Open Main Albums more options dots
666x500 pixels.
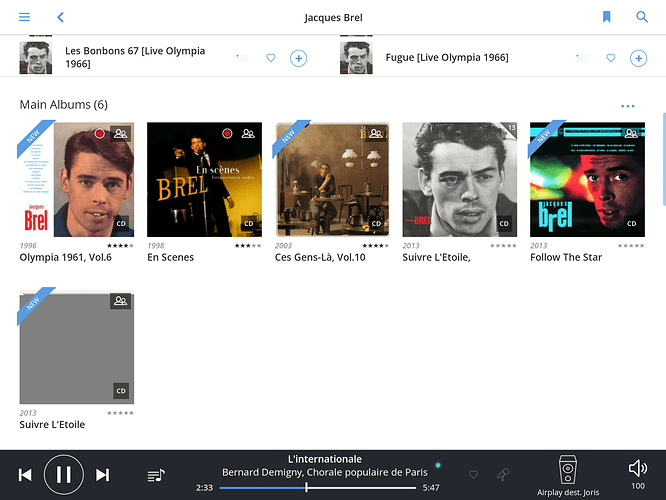click(628, 106)
